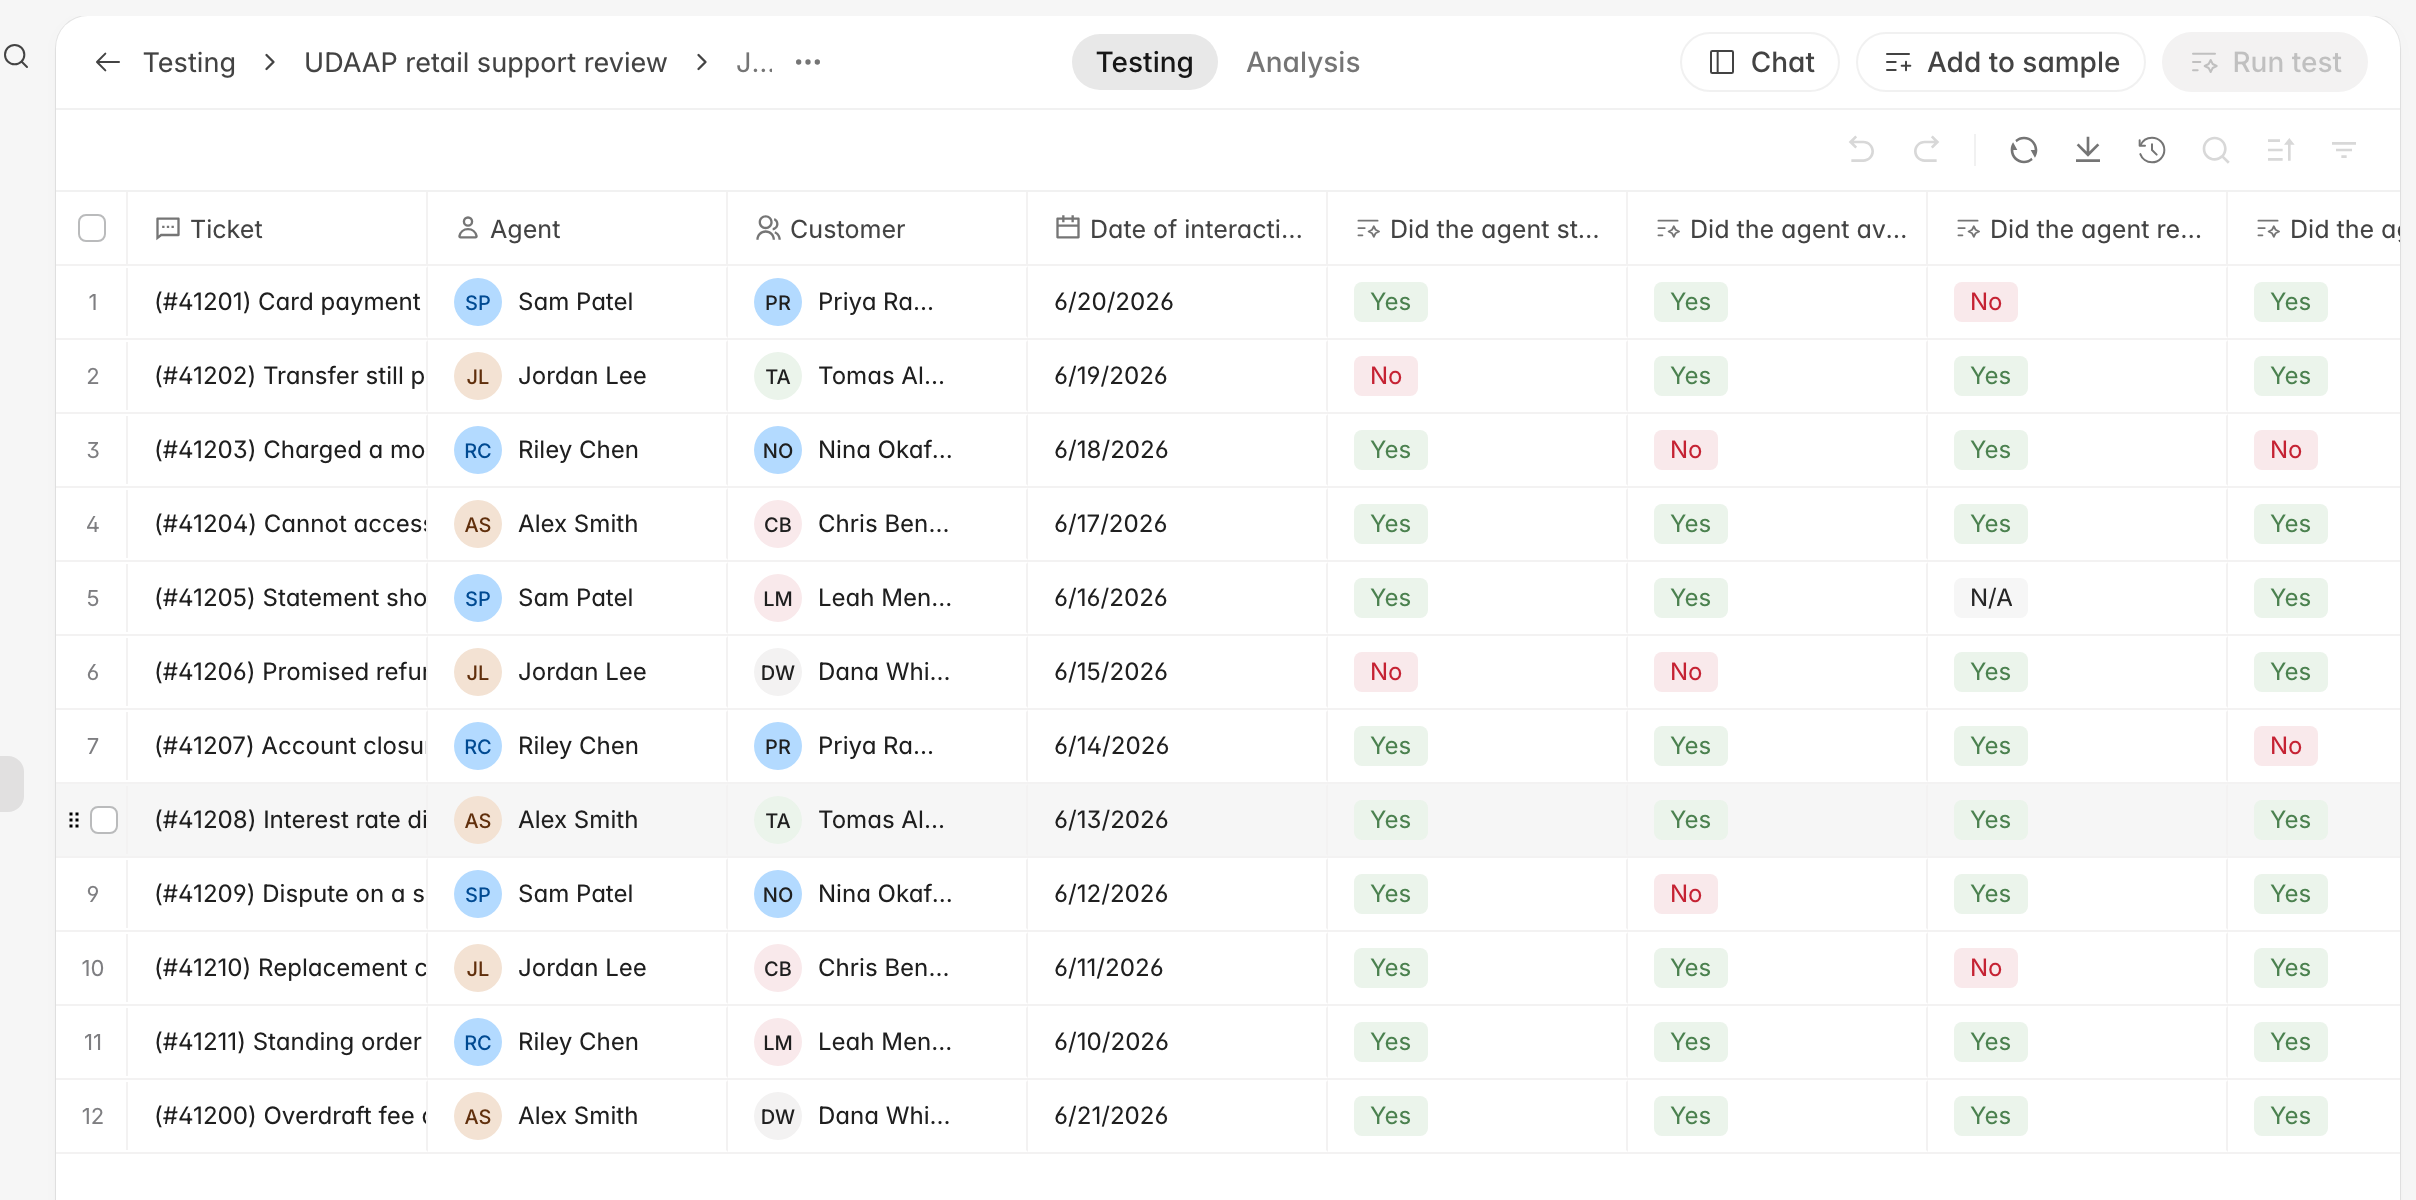Image resolution: width=2416 pixels, height=1200 pixels.
Task: Click the Add to sample button
Action: click(2001, 62)
